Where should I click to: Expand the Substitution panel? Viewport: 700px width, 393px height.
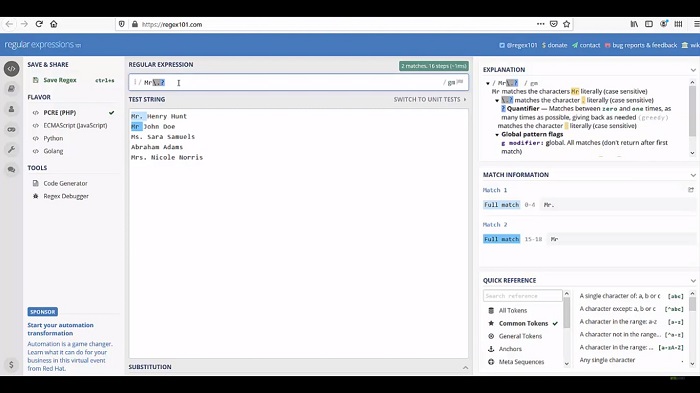465,368
